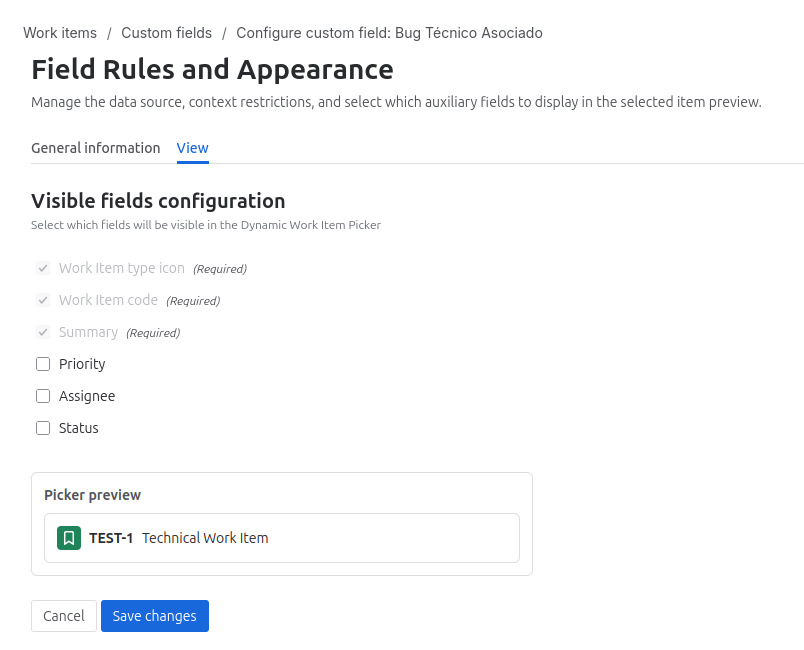Image resolution: width=804 pixels, height=650 pixels.
Task: Switch to the General information tab
Action: 96,148
